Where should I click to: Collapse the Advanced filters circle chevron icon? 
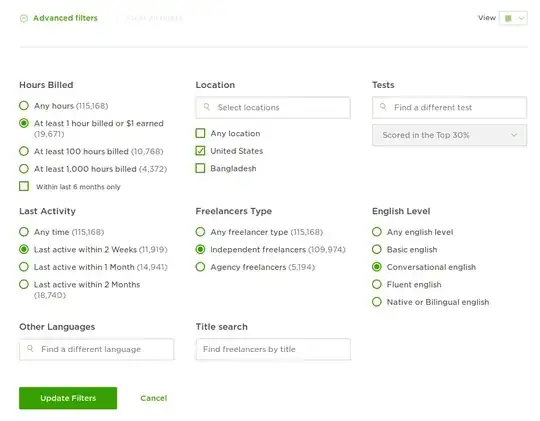click(24, 18)
